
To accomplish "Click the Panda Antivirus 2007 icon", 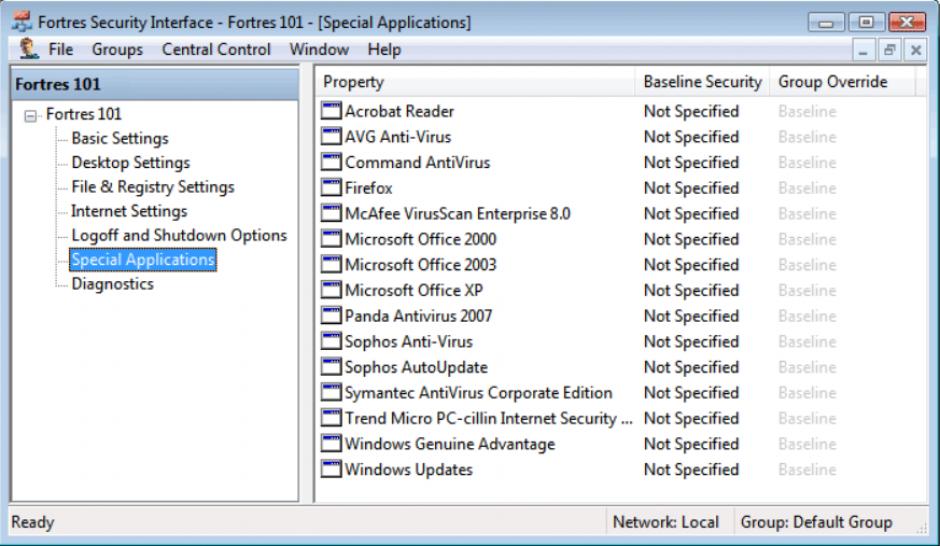I will pyautogui.click(x=331, y=316).
